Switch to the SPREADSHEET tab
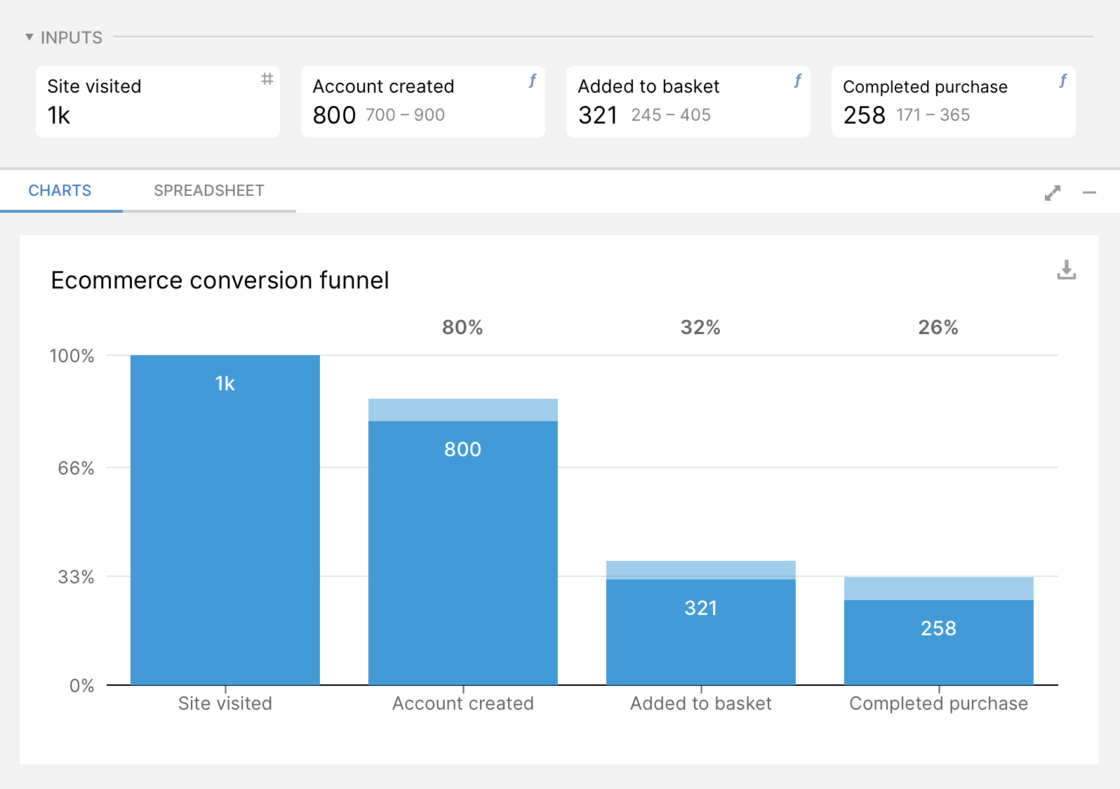 [209, 190]
